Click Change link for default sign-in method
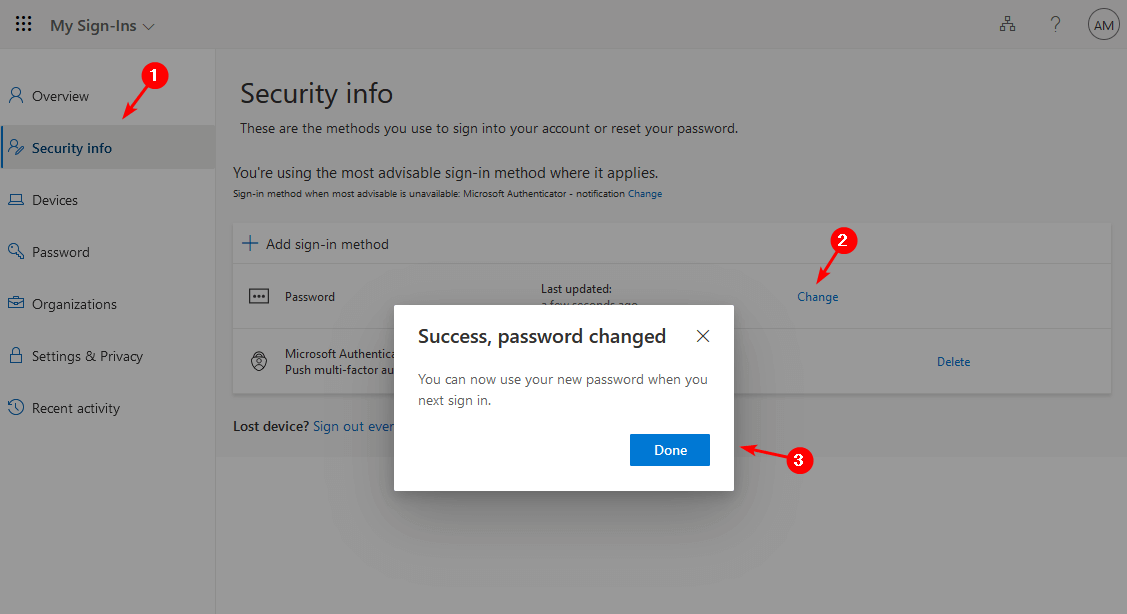The width and height of the screenshot is (1127, 614). coord(645,194)
